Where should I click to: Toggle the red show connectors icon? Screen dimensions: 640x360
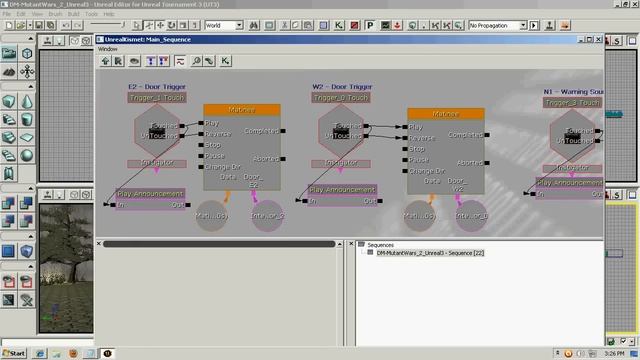point(163,61)
